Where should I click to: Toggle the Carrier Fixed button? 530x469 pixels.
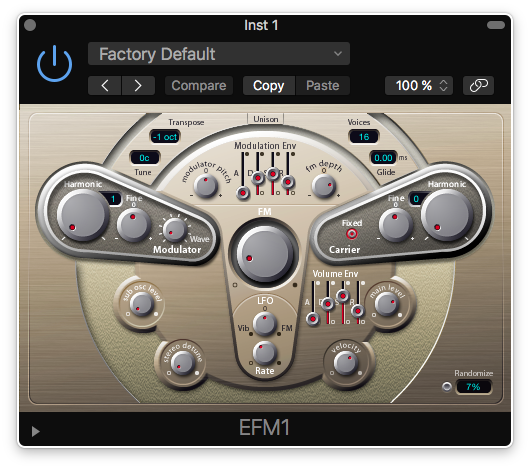352,234
